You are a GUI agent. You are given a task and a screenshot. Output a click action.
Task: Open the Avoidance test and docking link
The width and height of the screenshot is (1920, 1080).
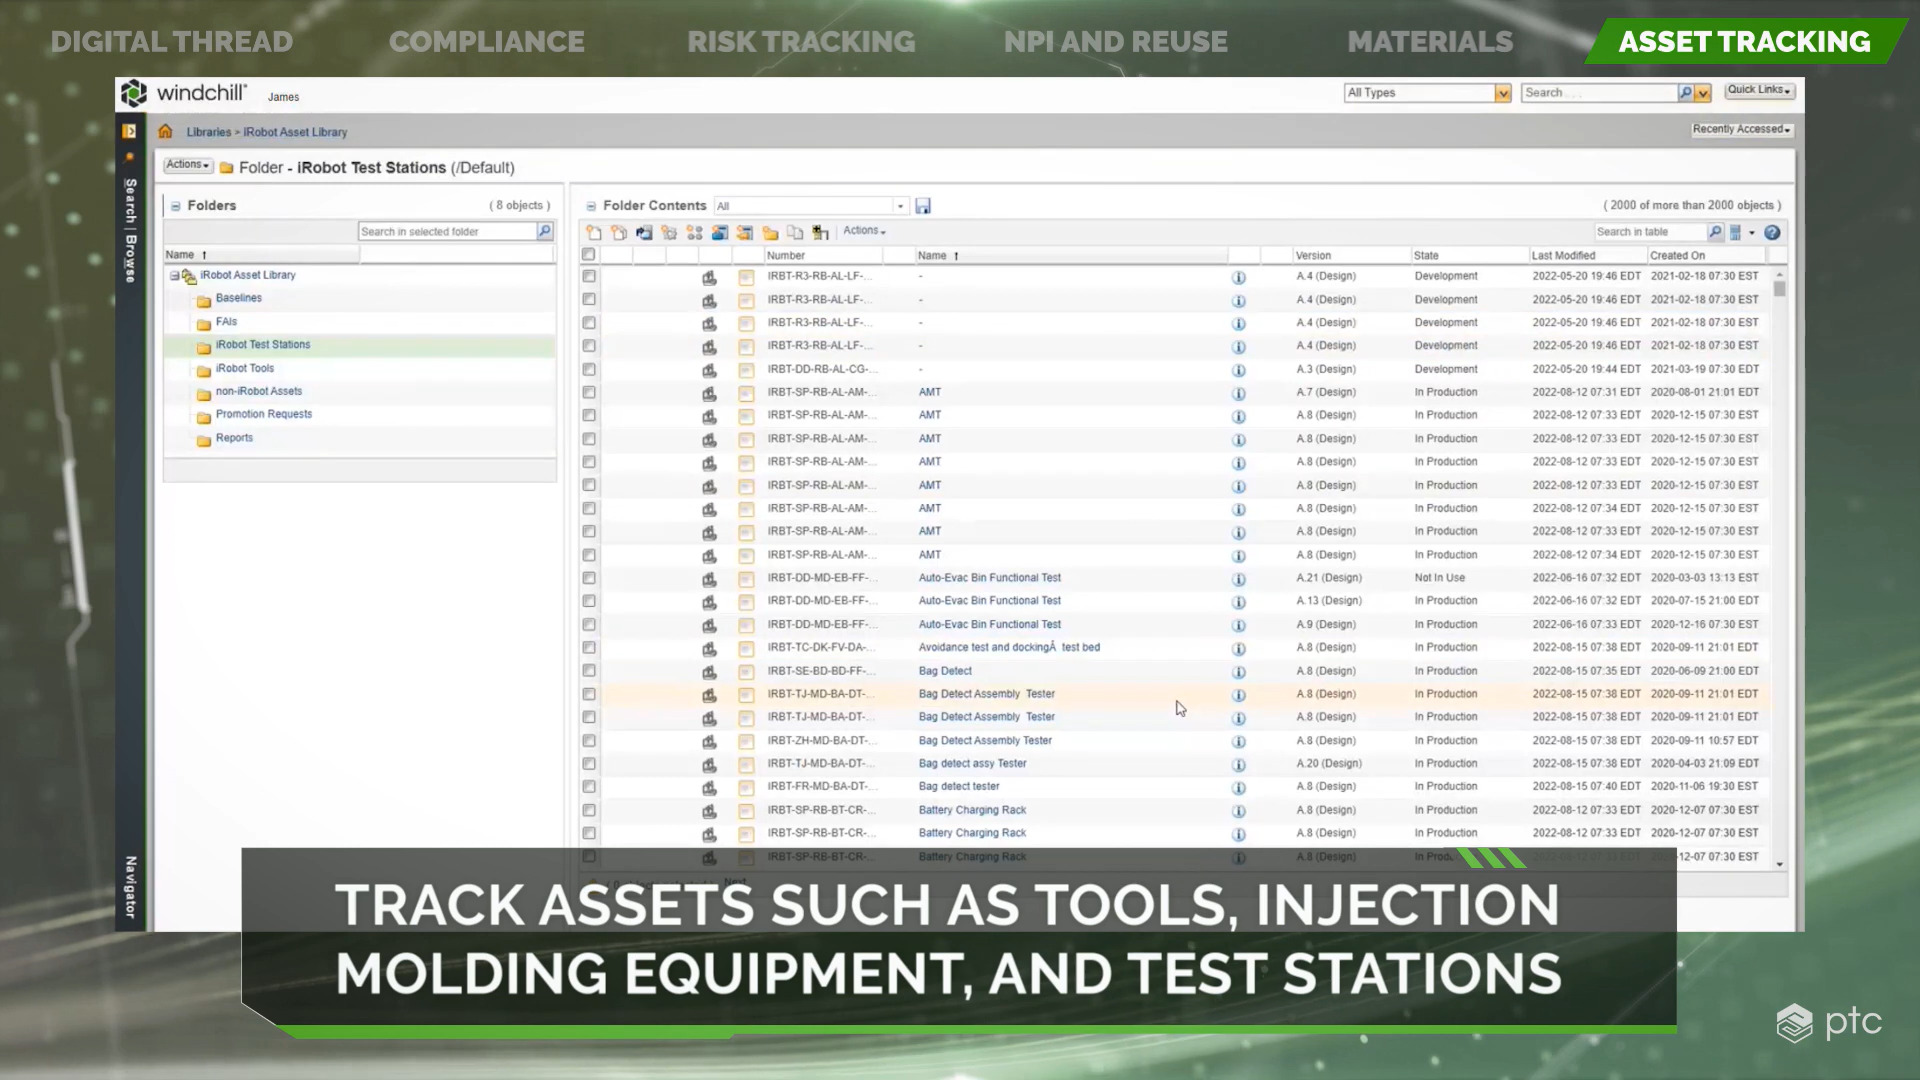1009,648
